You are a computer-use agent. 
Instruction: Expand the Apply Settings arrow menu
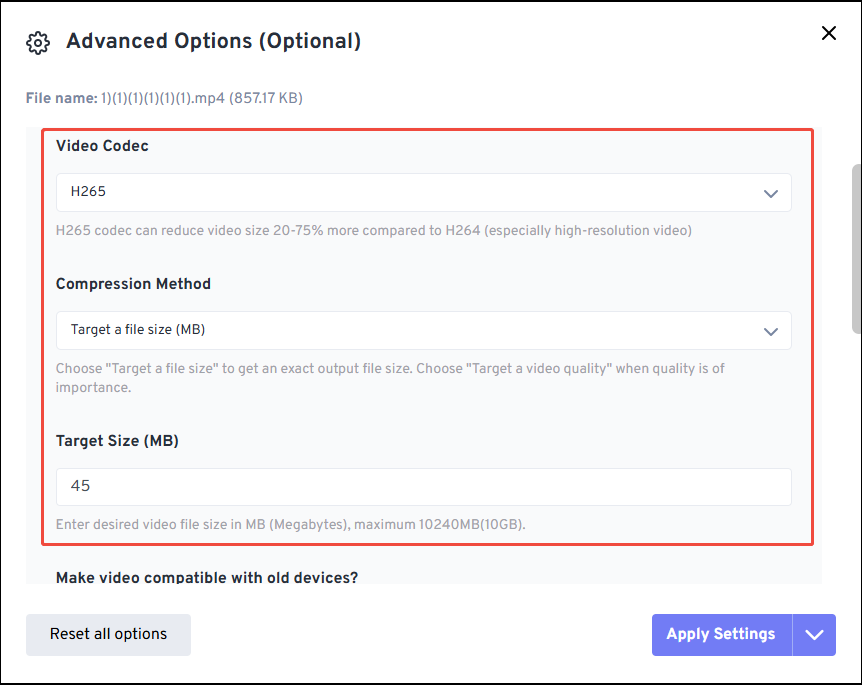tap(814, 634)
